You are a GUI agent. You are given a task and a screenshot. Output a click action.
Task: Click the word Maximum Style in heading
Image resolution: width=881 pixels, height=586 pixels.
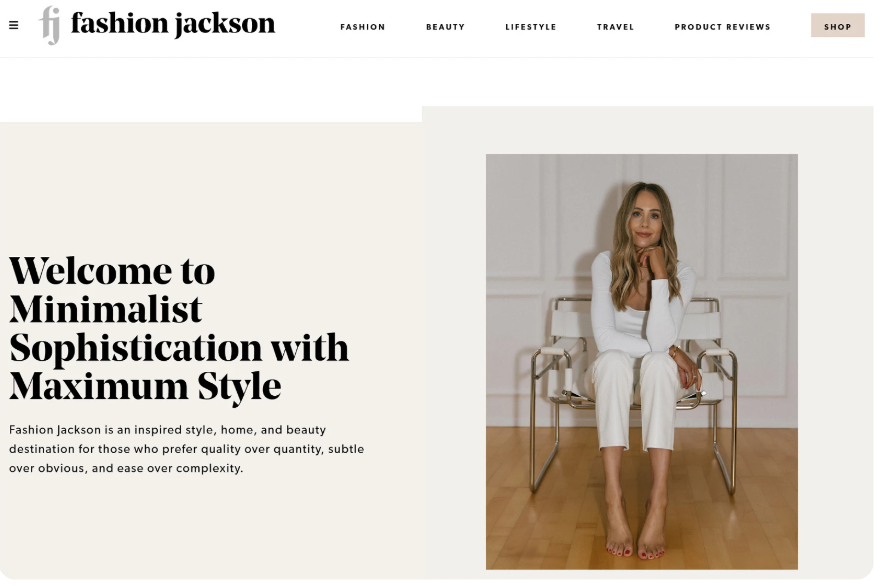coord(145,387)
